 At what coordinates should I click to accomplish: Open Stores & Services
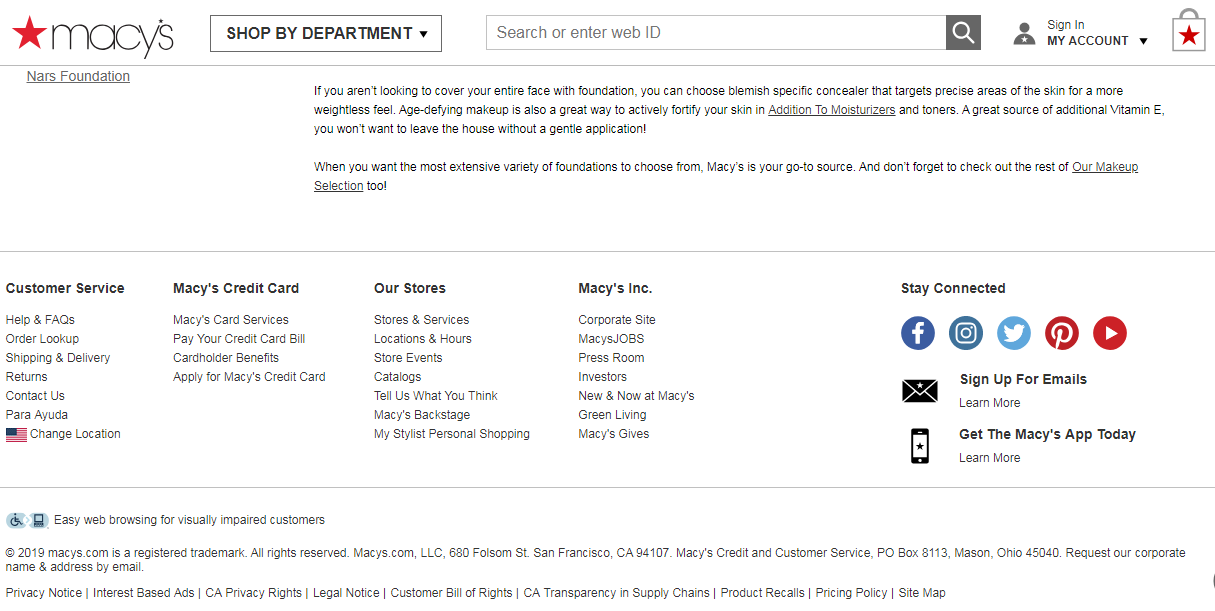point(421,320)
